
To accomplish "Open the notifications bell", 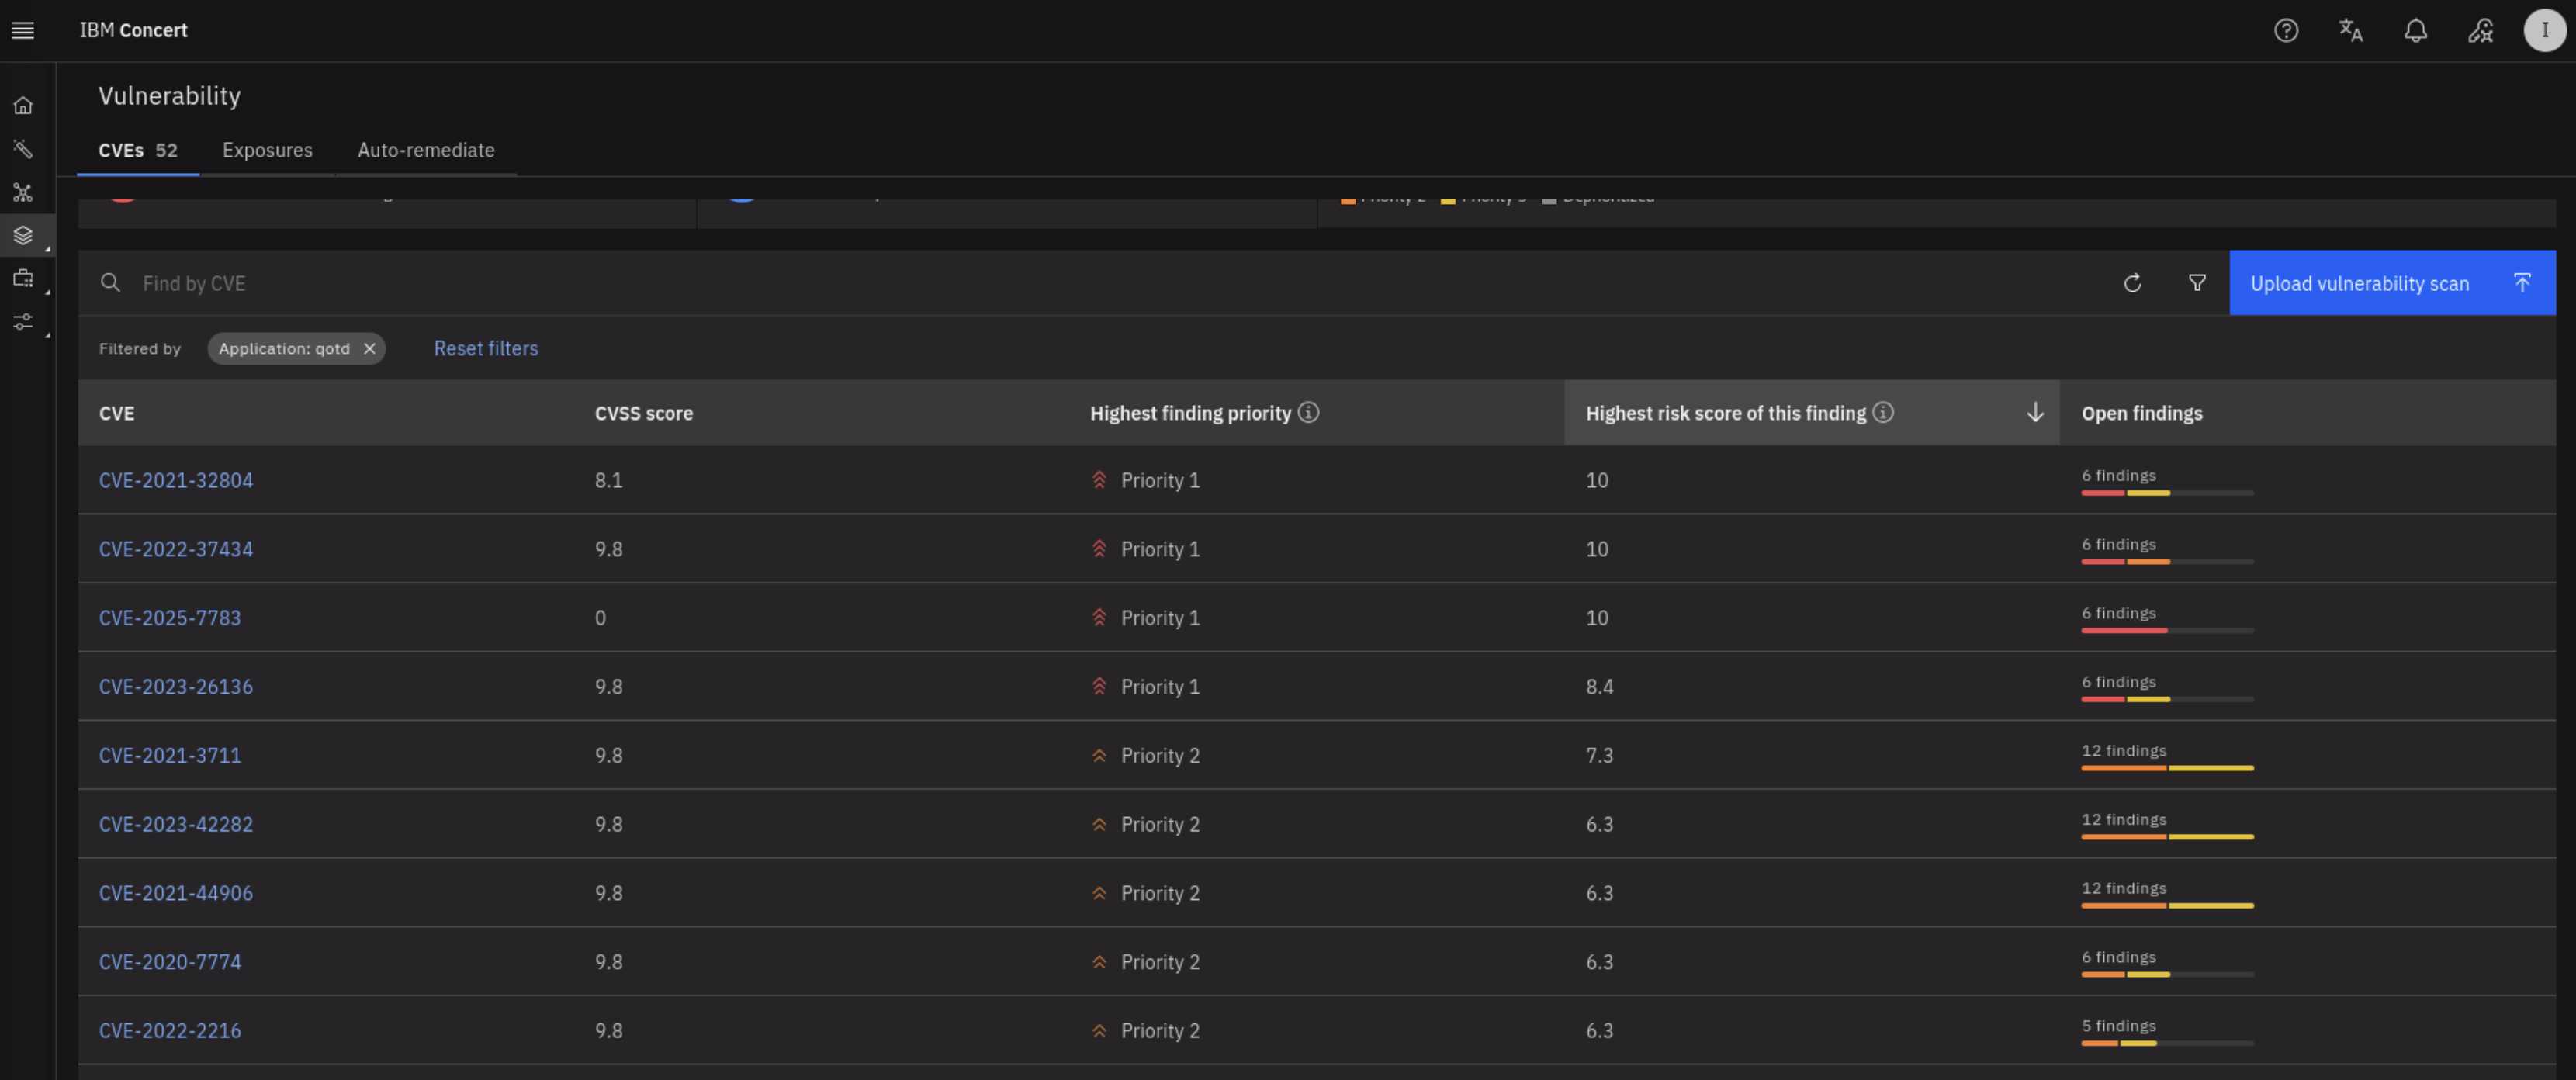I will (2415, 30).
